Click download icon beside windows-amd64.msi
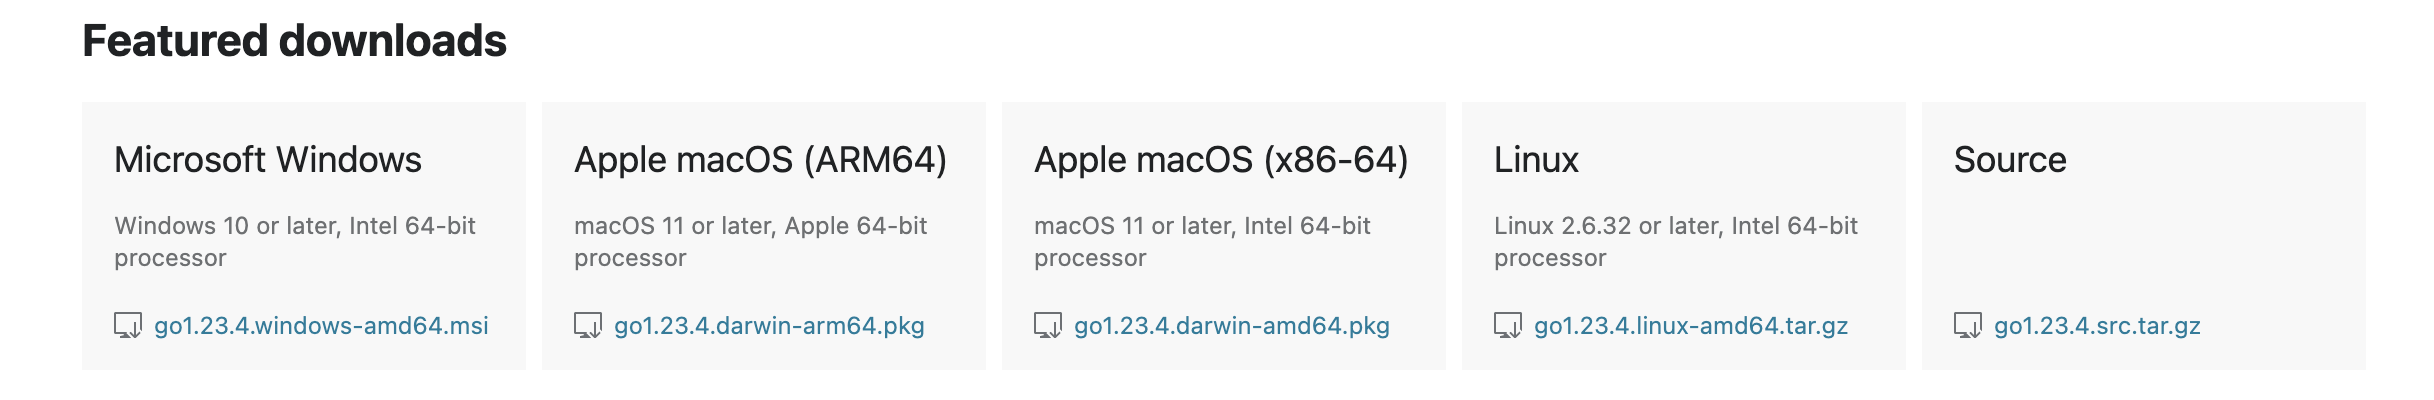2434x400 pixels. click(128, 326)
